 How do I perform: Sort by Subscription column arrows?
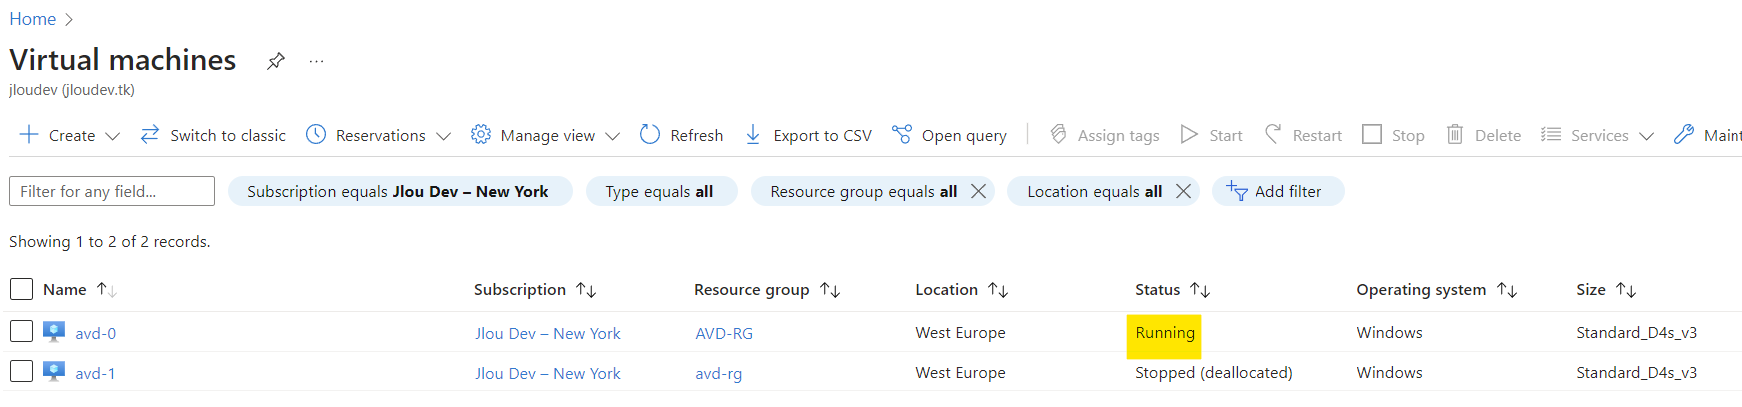(x=586, y=290)
